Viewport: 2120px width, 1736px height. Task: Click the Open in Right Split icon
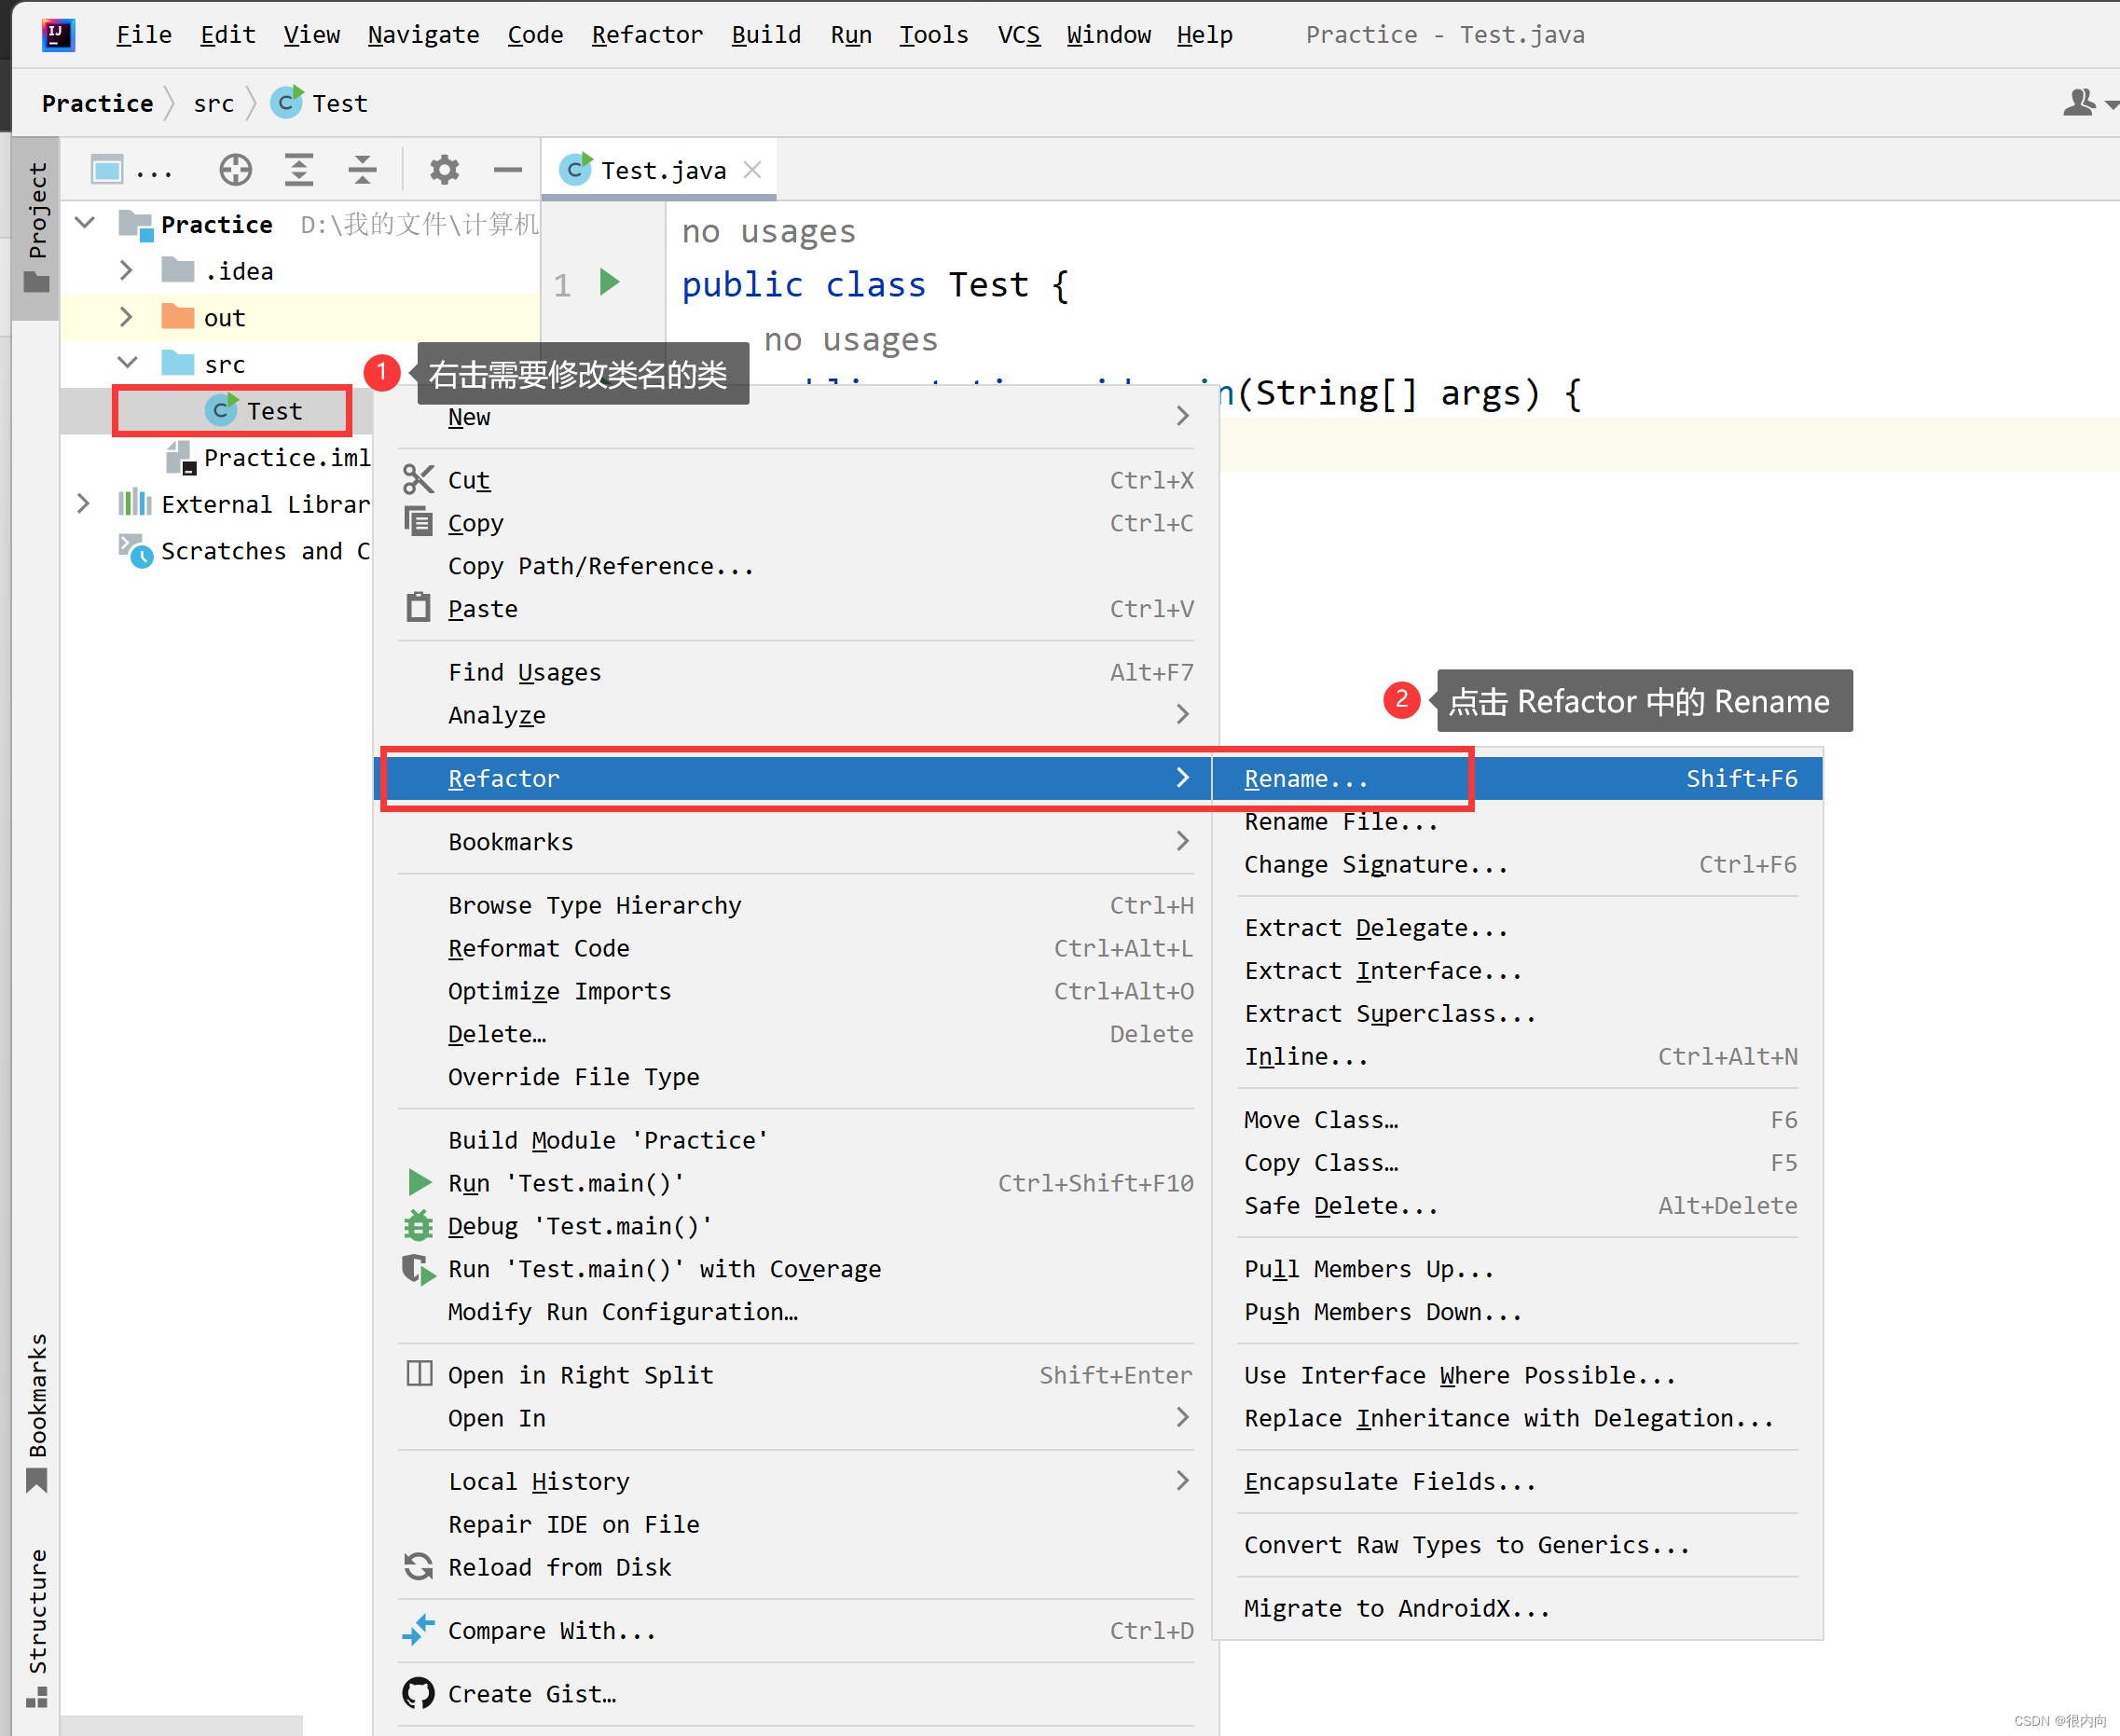pos(419,1374)
